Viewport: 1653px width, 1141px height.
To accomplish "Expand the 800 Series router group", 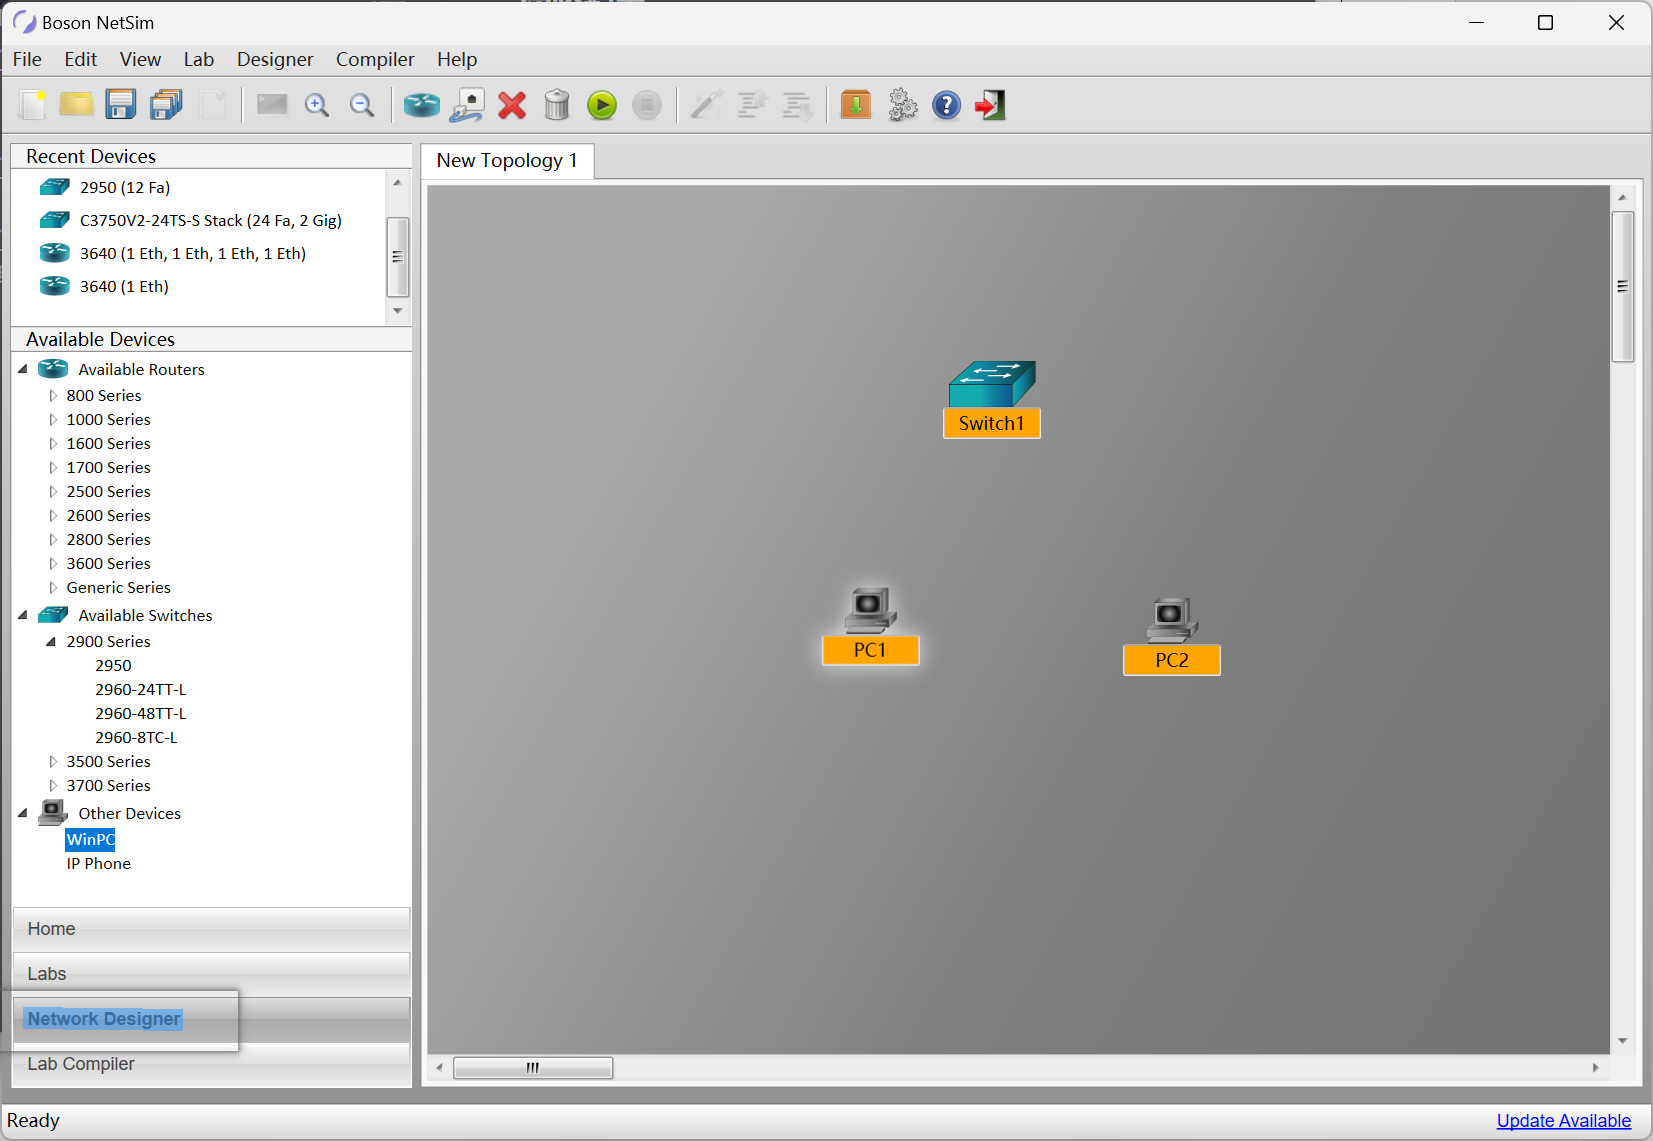I will pyautogui.click(x=53, y=396).
